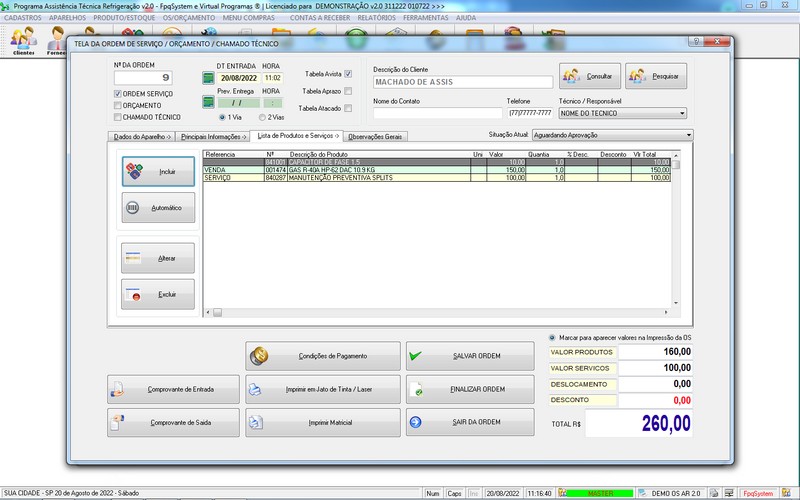Select MANUTENÇÃO PREVENTIVA SPLITS row
Viewport: 800px width, 500px height.
pyautogui.click(x=437, y=178)
